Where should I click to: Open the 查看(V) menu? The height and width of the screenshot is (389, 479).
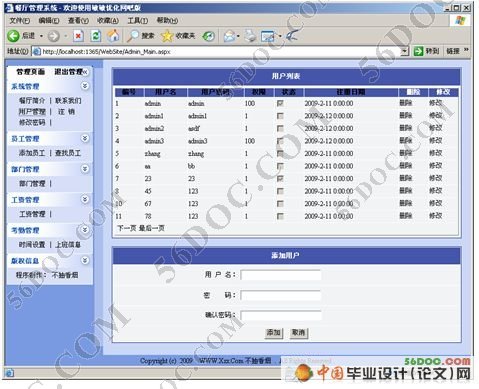point(78,21)
